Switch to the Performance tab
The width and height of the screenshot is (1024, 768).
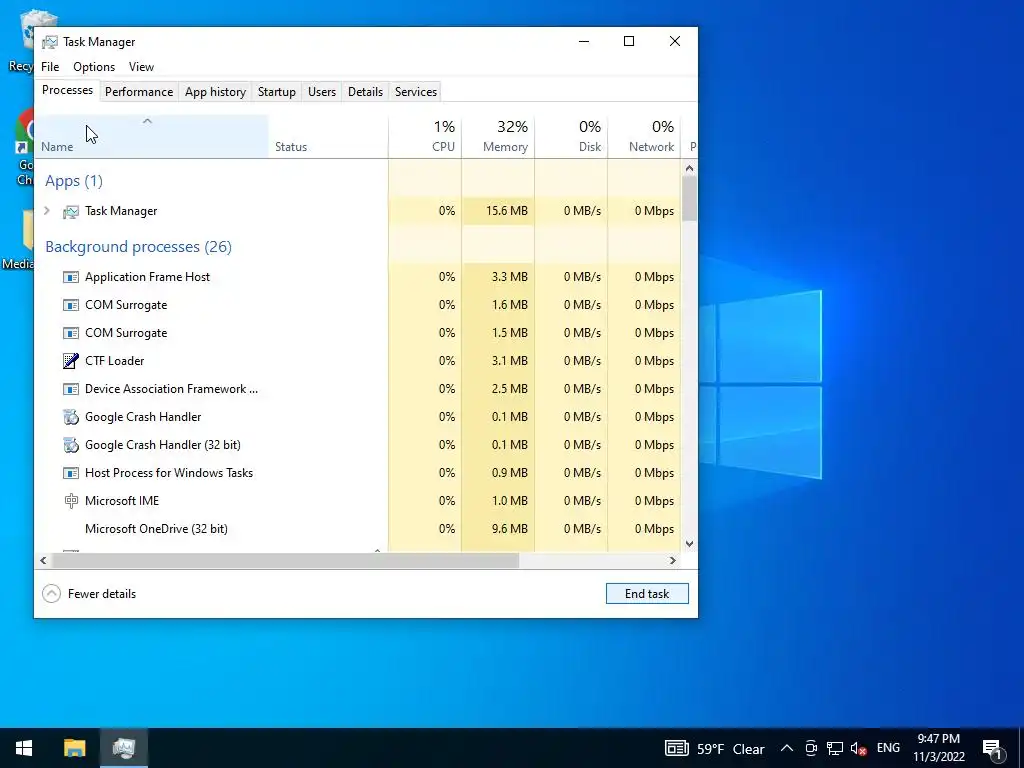139,92
